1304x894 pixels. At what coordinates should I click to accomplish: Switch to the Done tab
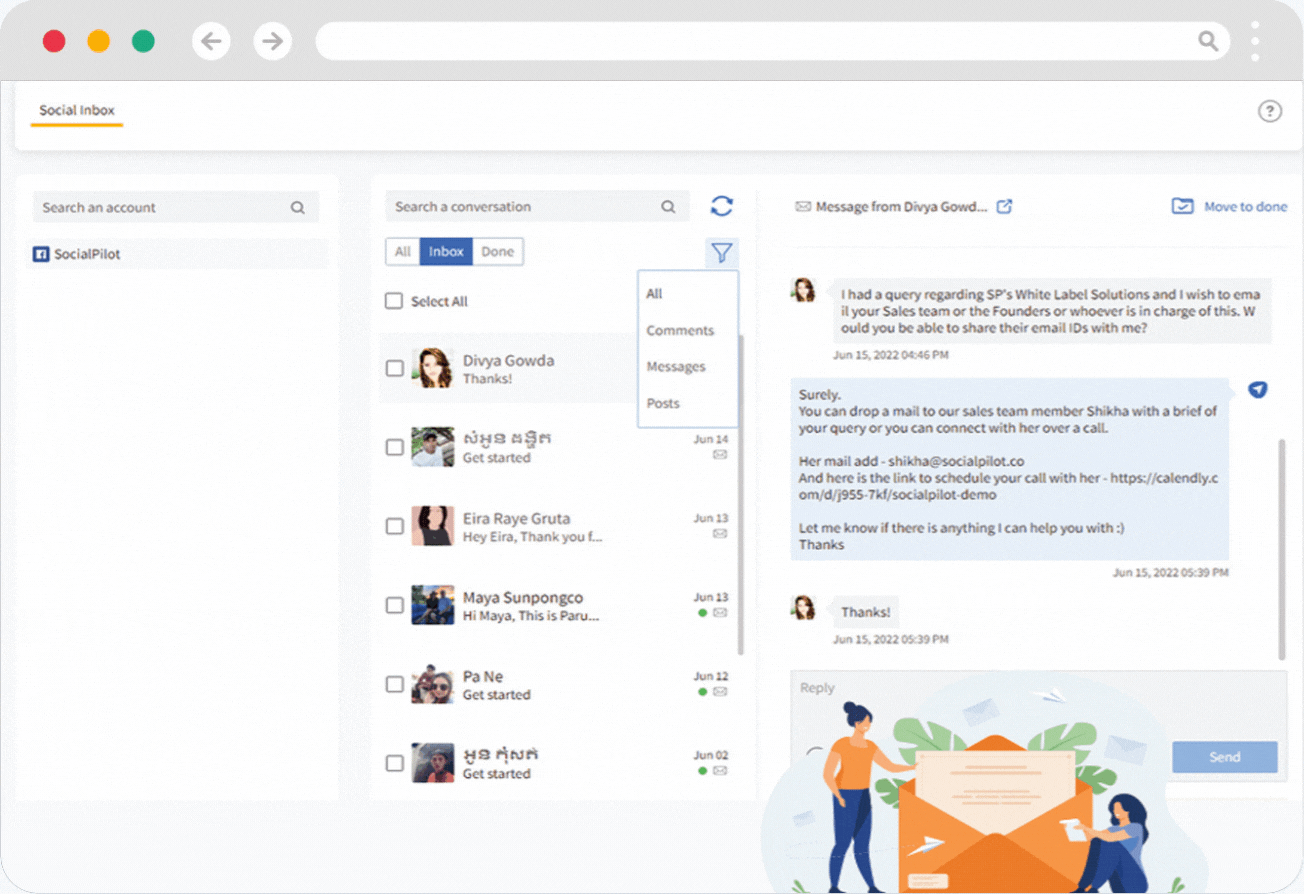497,251
